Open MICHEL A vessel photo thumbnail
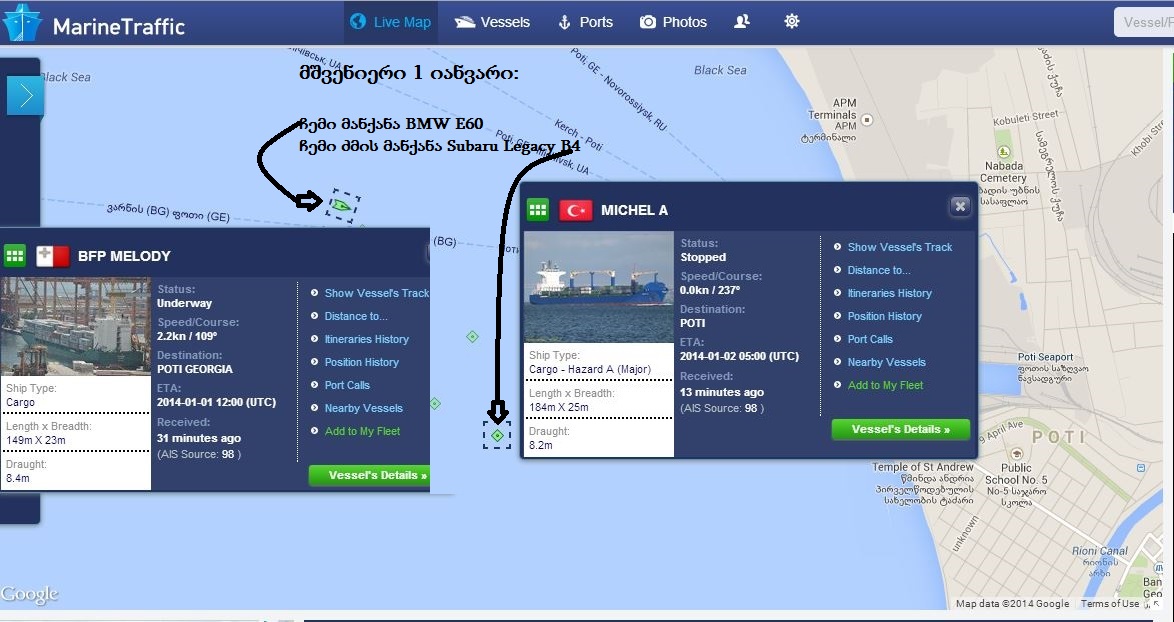The image size is (1174, 622). 599,287
